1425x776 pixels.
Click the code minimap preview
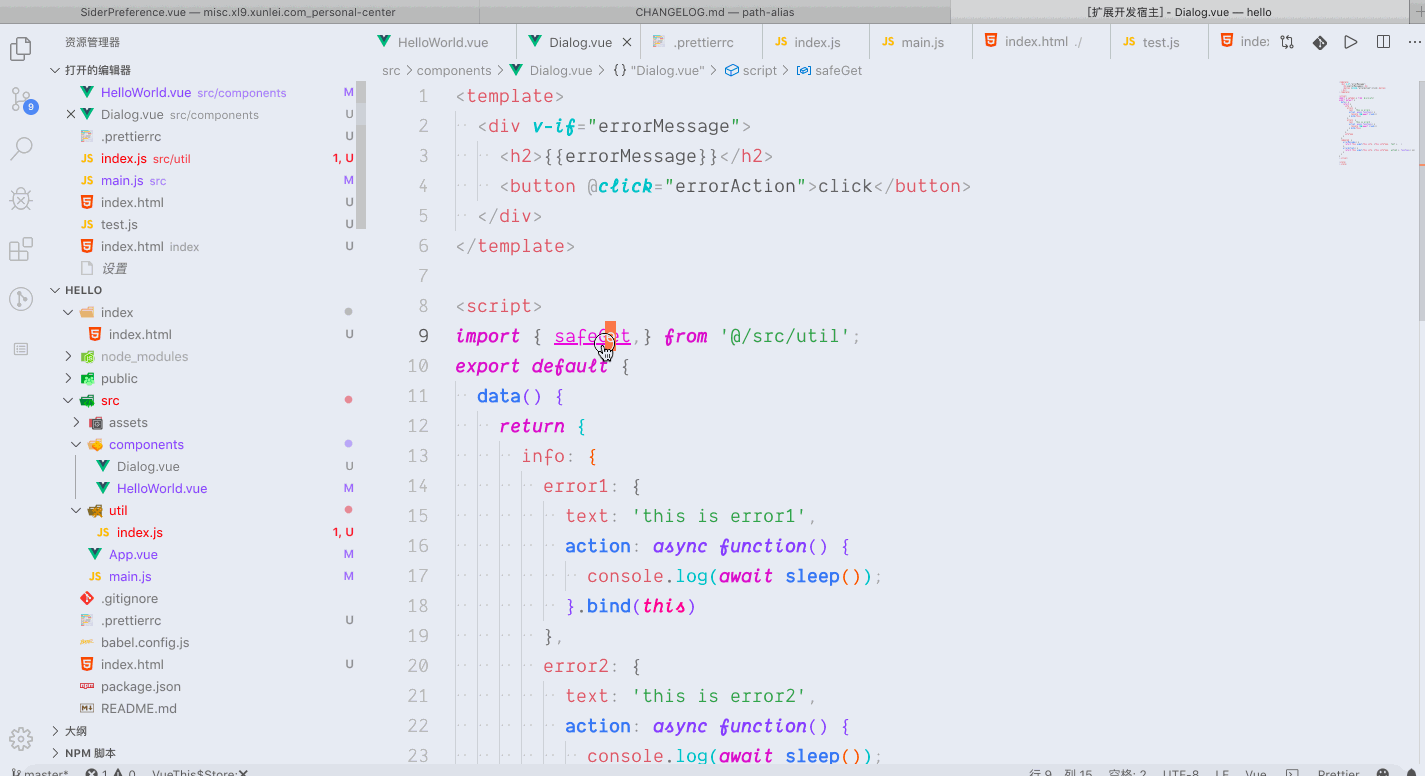point(1376,123)
